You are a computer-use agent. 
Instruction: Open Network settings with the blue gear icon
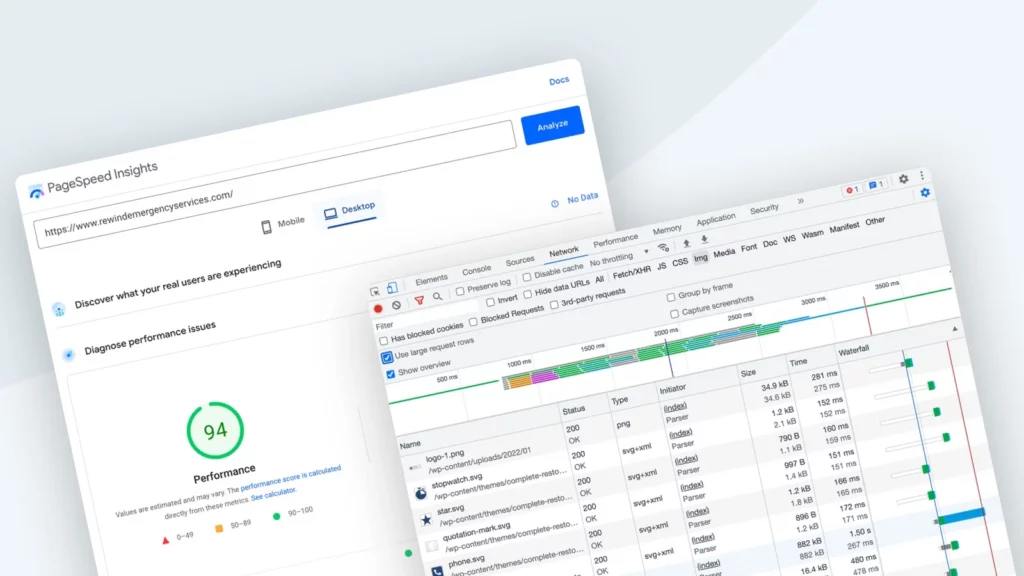coord(925,193)
